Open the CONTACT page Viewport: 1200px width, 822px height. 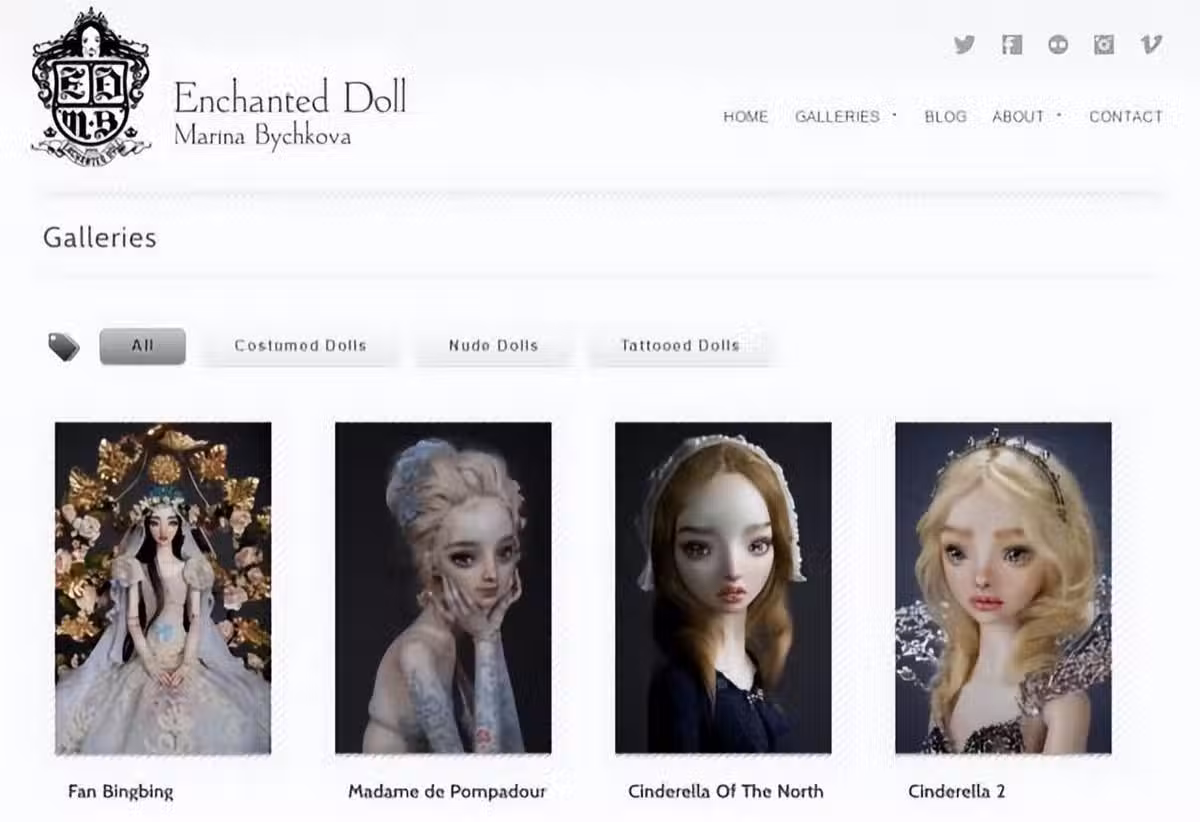1126,117
